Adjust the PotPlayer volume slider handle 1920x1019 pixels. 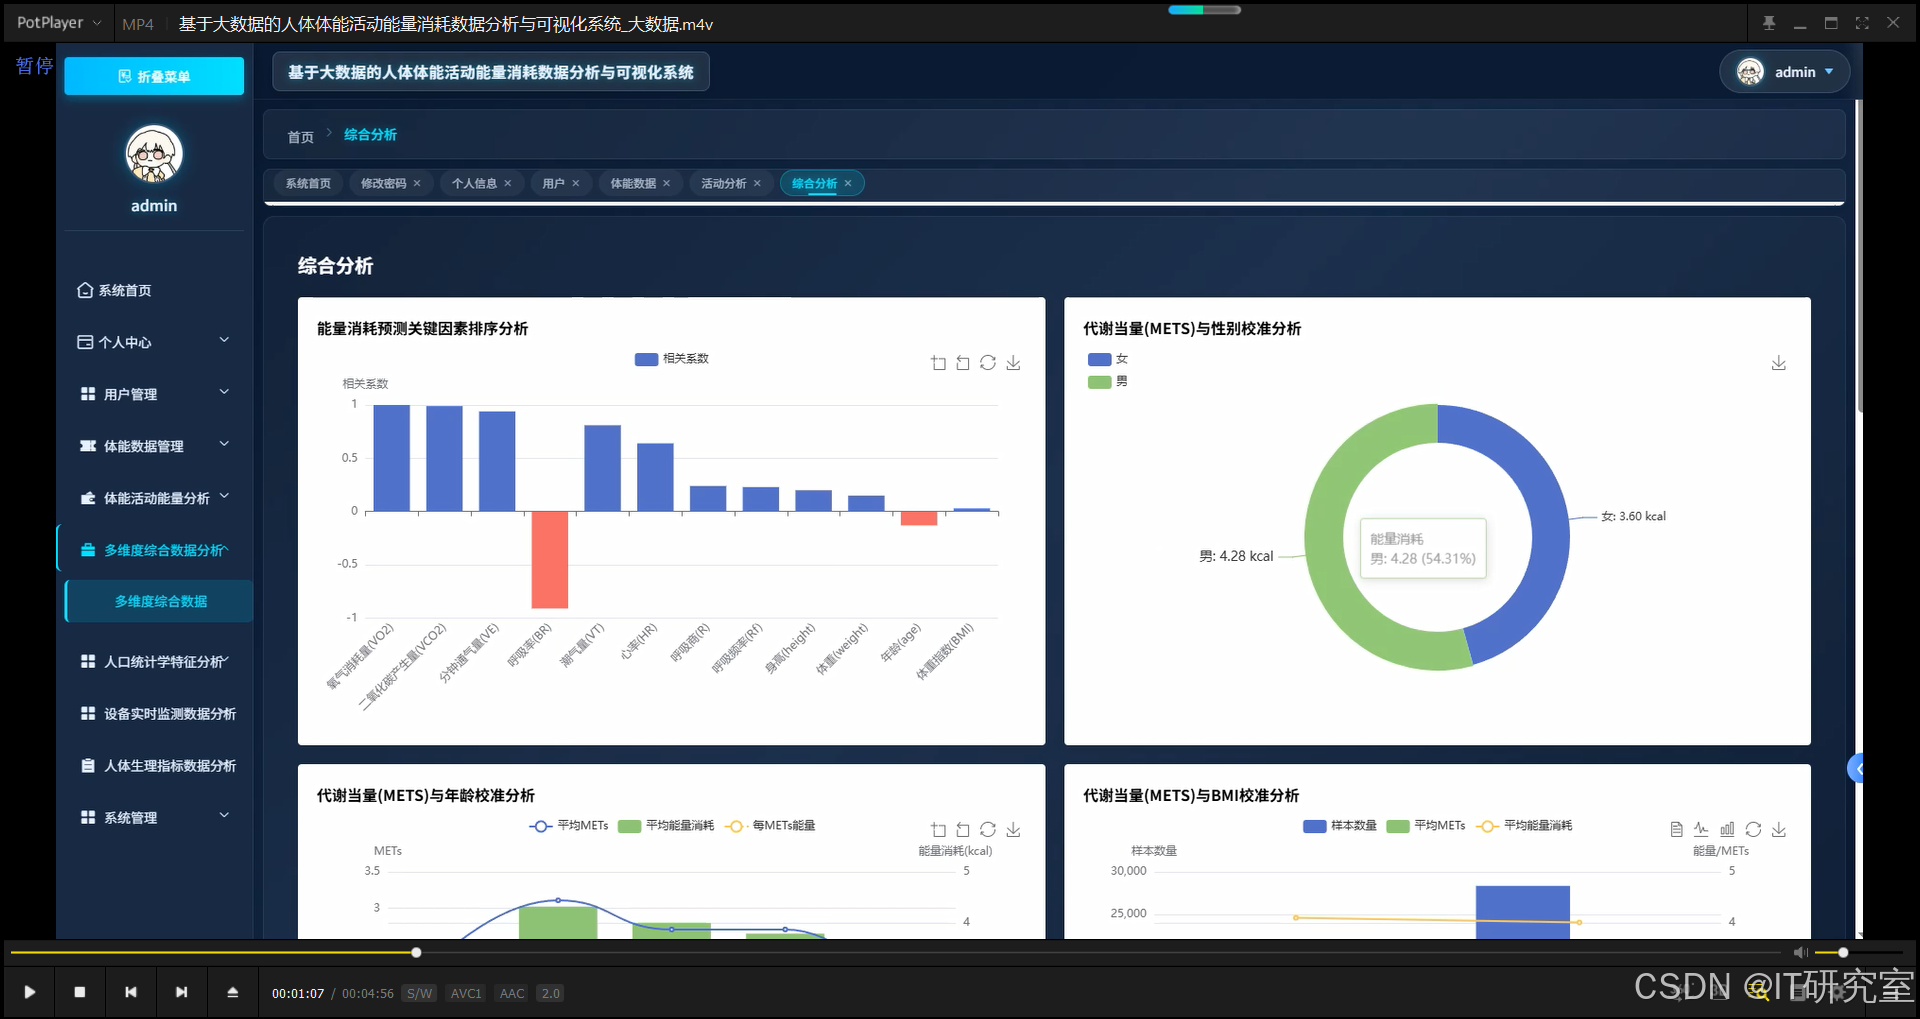(x=1843, y=953)
